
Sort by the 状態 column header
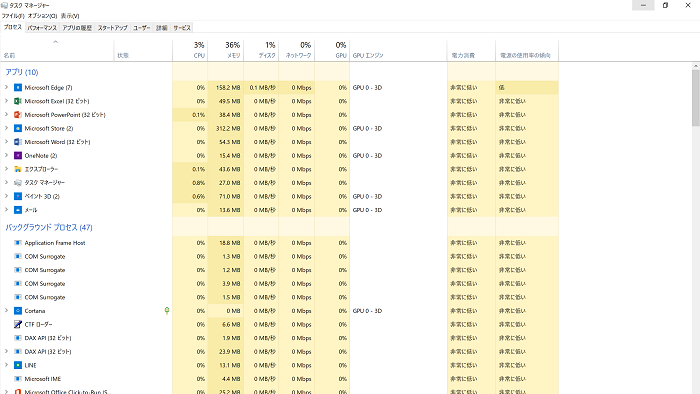[x=143, y=50]
